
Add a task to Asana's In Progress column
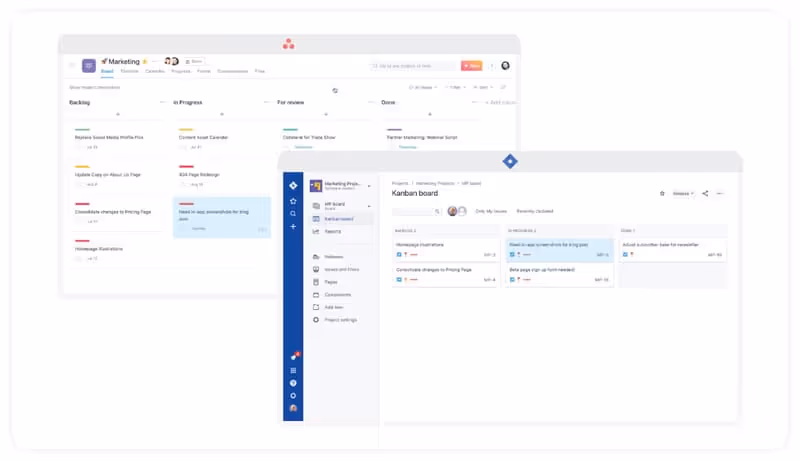tap(222, 114)
